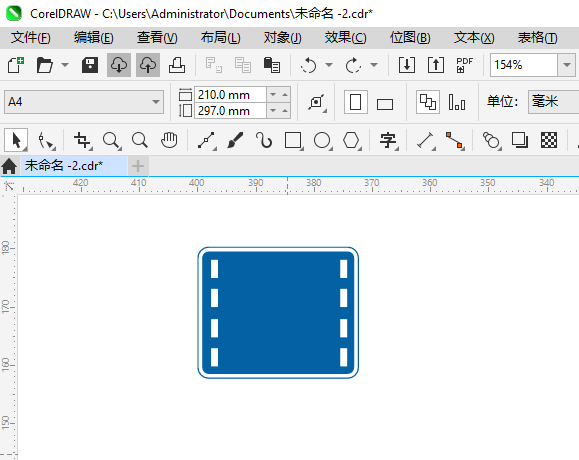Apply layout to all pages
Image resolution: width=579 pixels, height=460 pixels.
[428, 102]
